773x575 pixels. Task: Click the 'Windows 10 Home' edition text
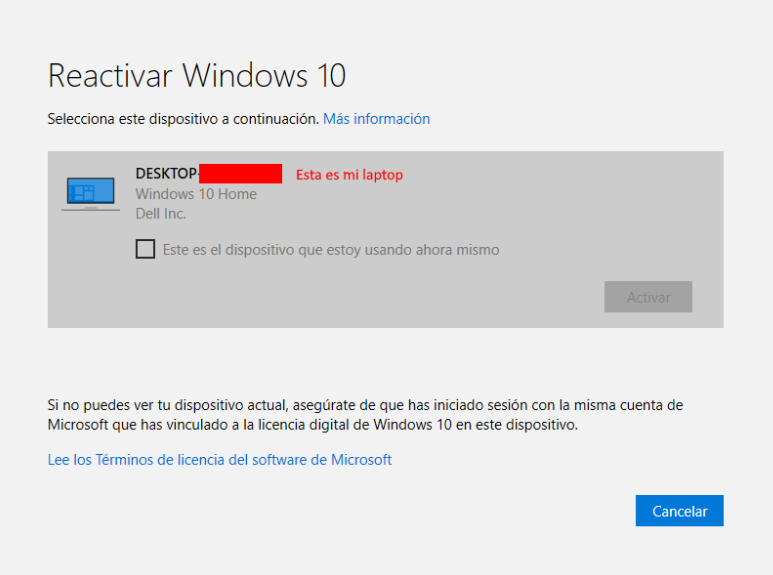[196, 194]
